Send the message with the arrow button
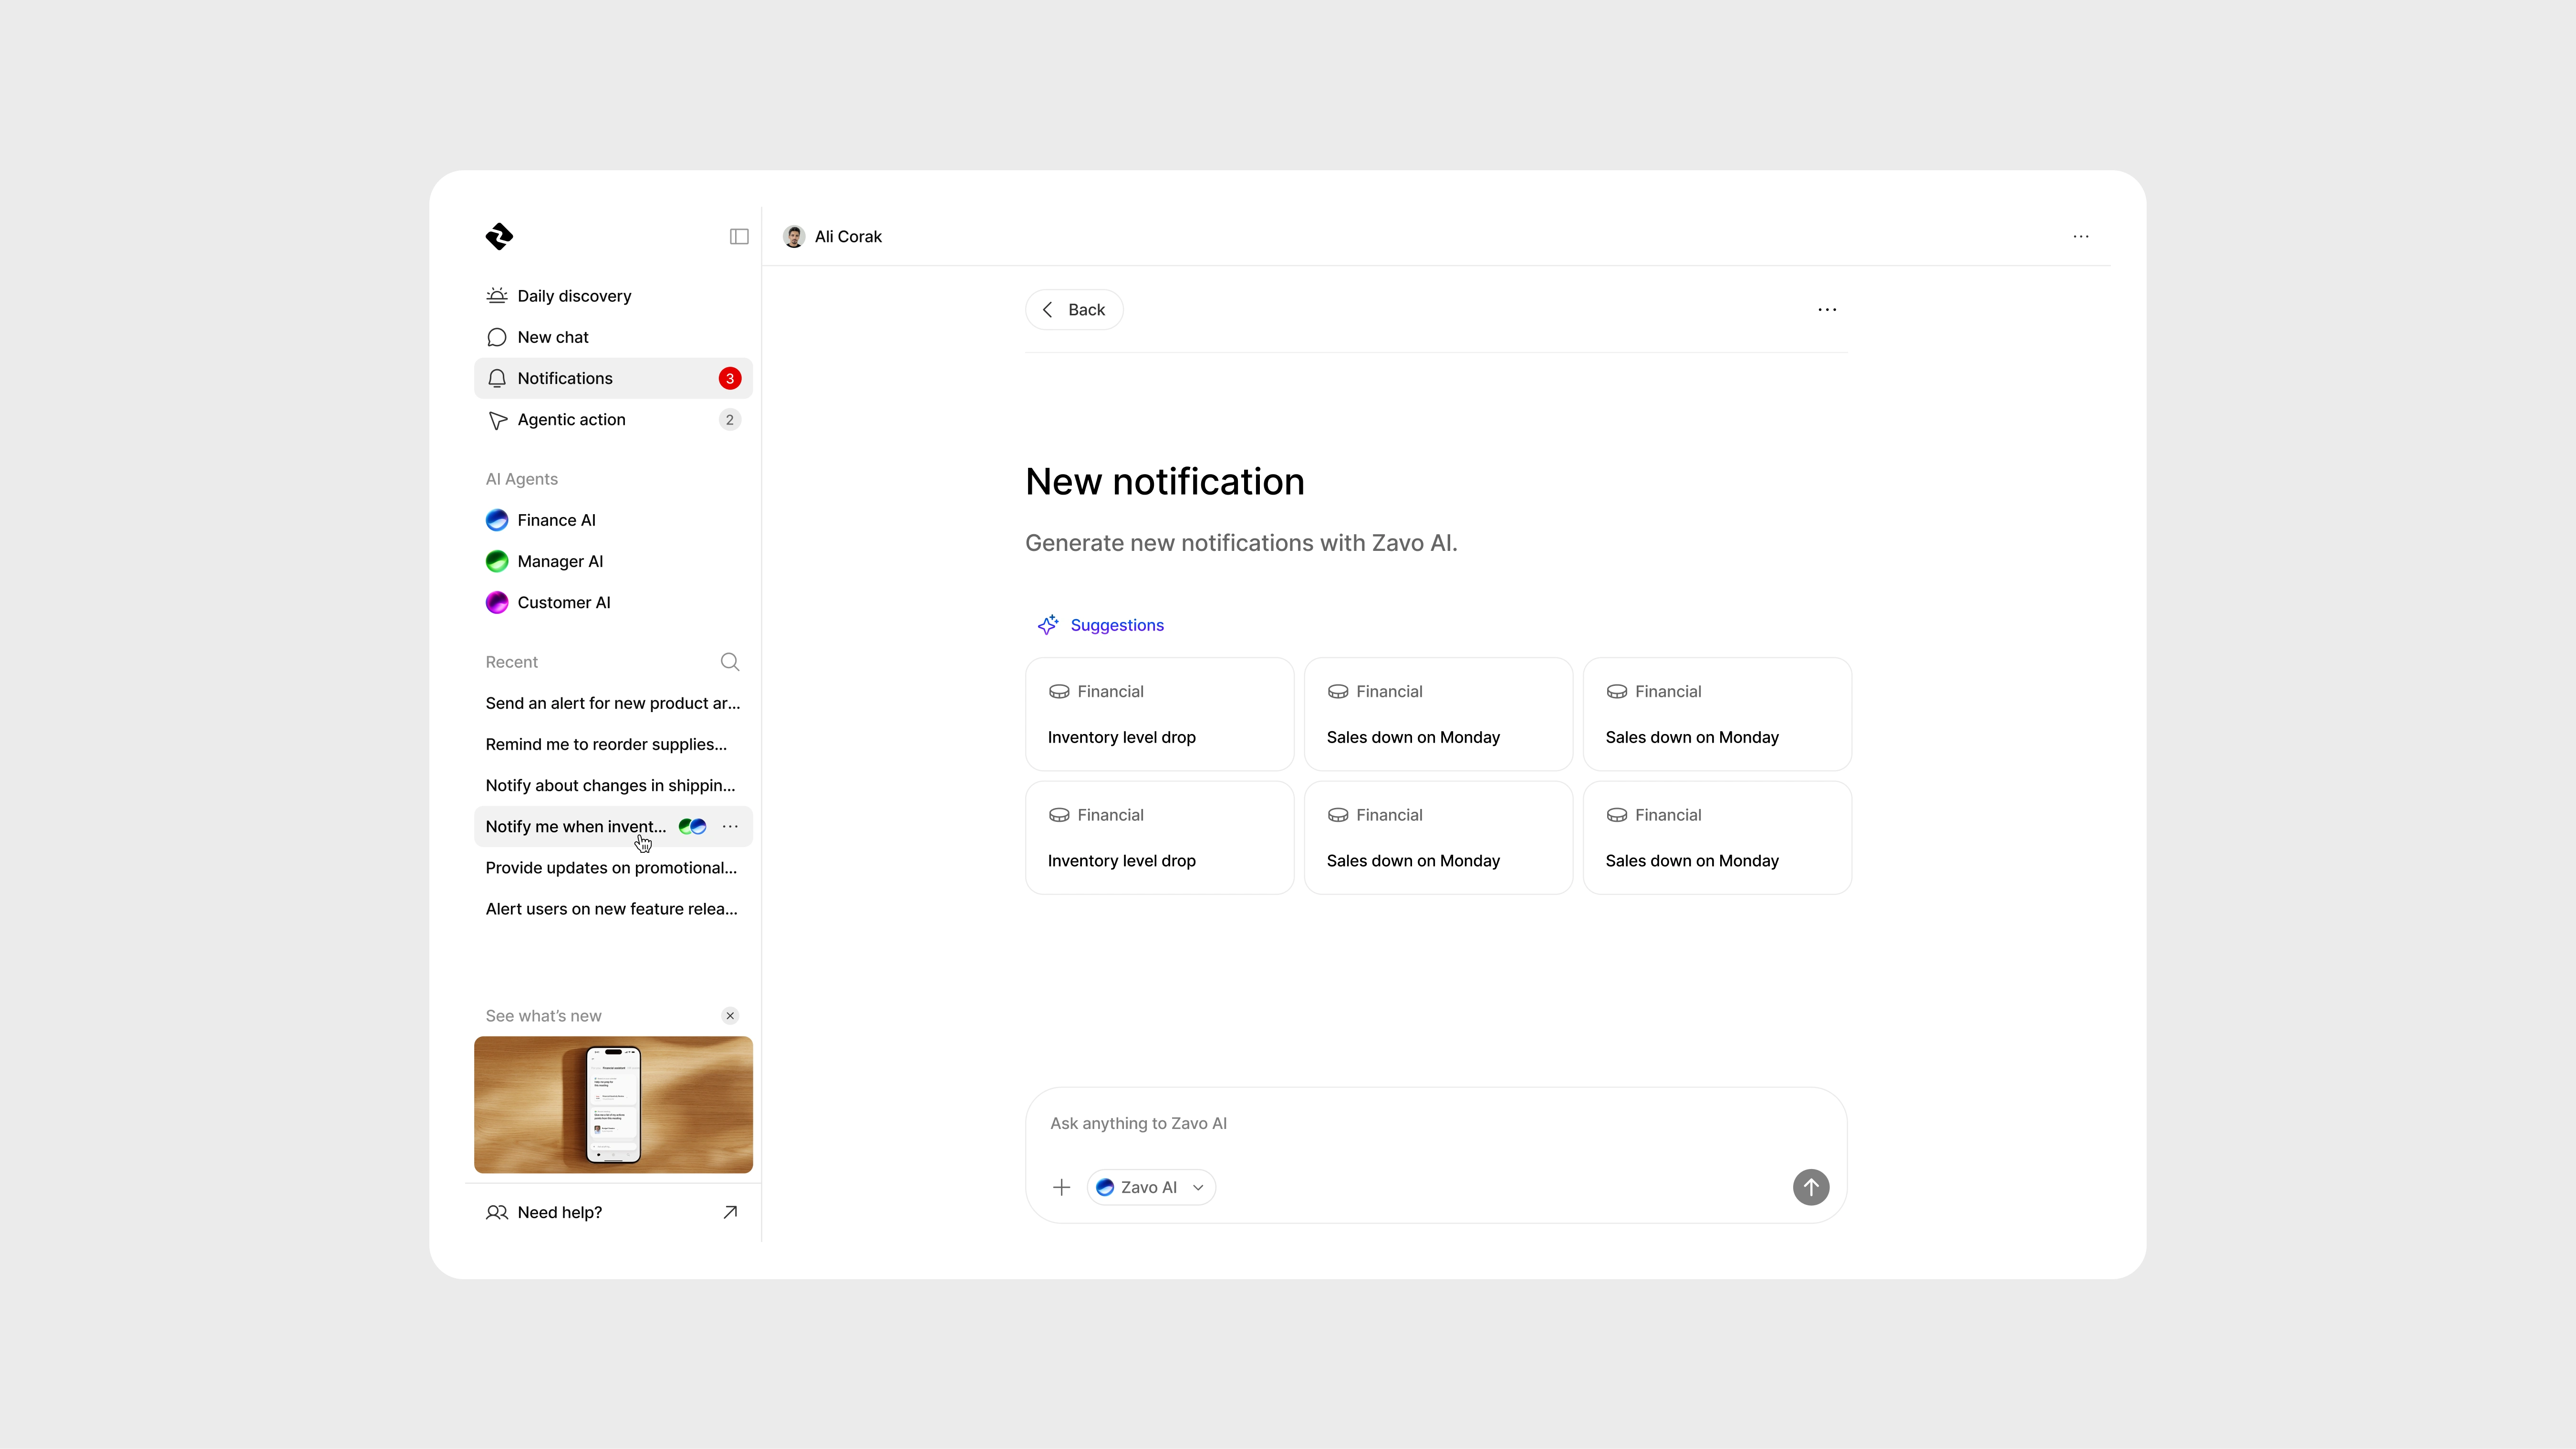The width and height of the screenshot is (2576, 1449). [x=1810, y=1187]
